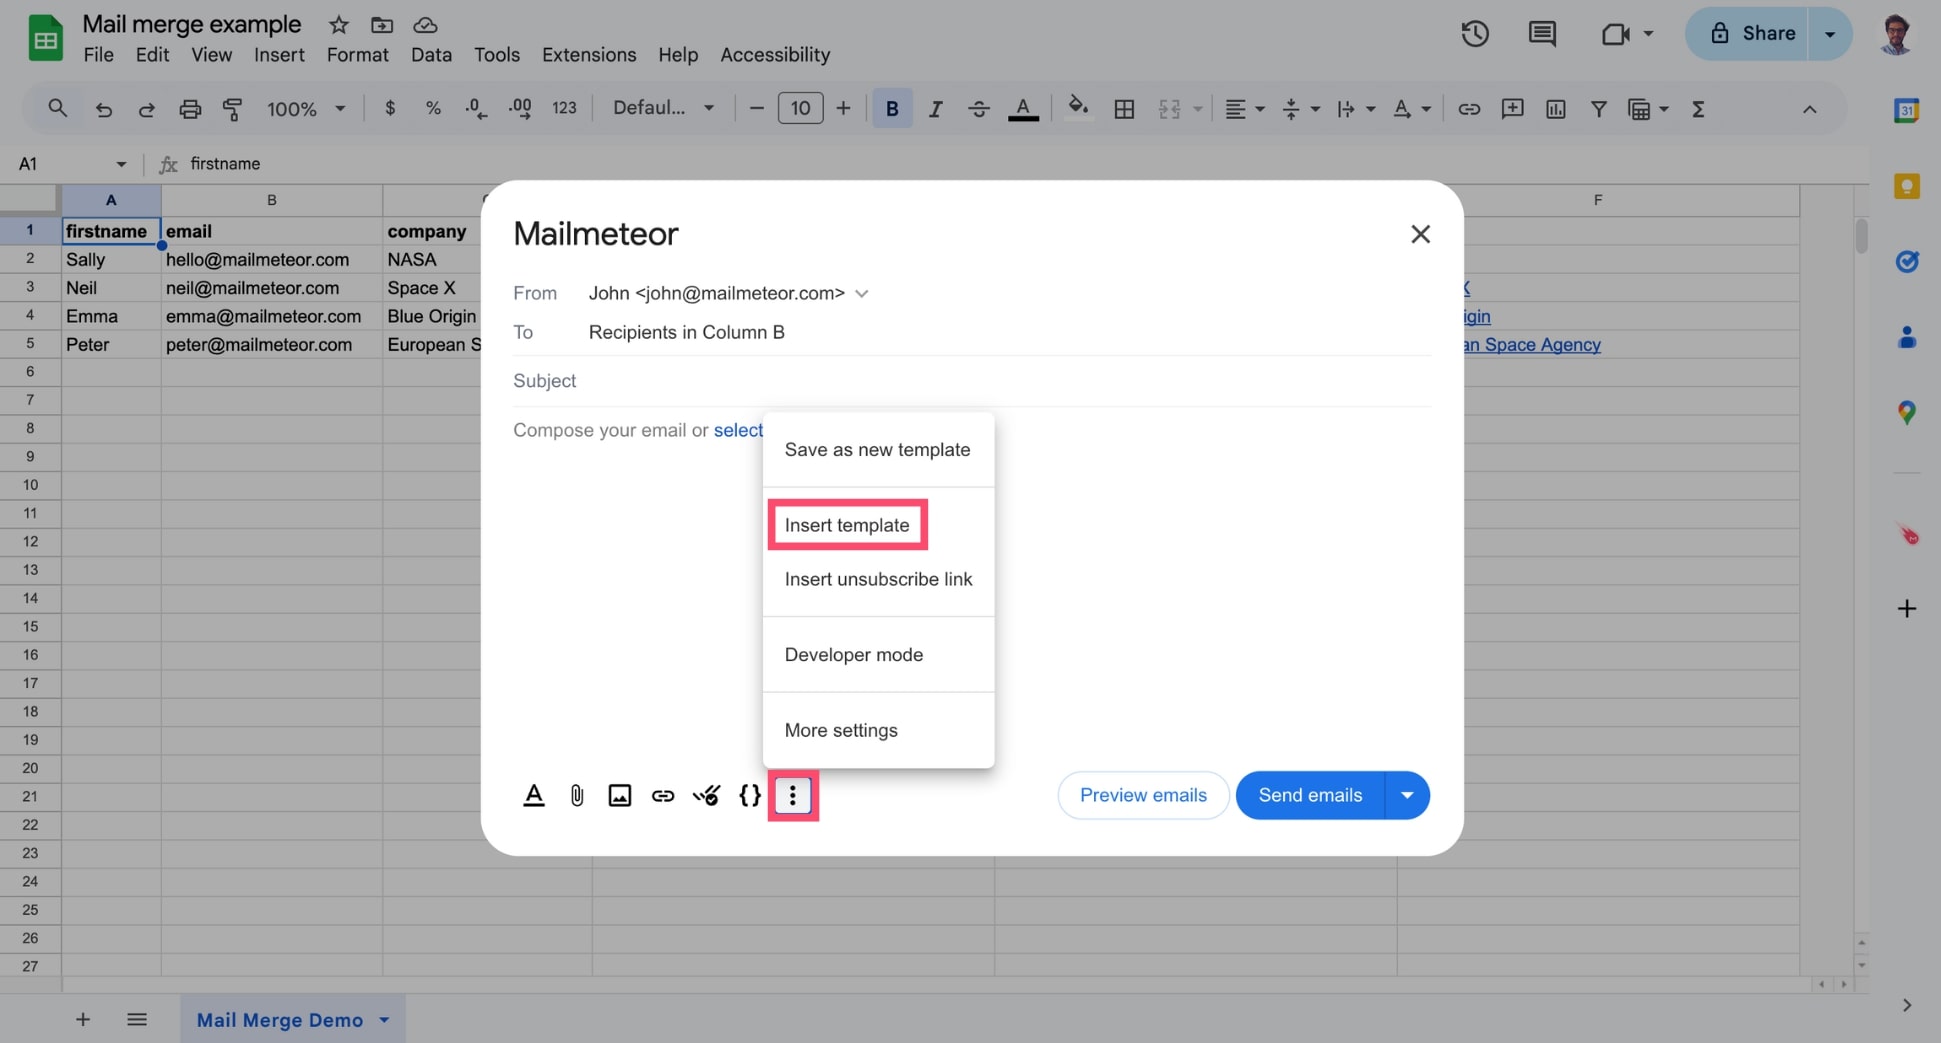The width and height of the screenshot is (1941, 1043).
Task: Open the Name box dropdown for A1
Action: 121,164
